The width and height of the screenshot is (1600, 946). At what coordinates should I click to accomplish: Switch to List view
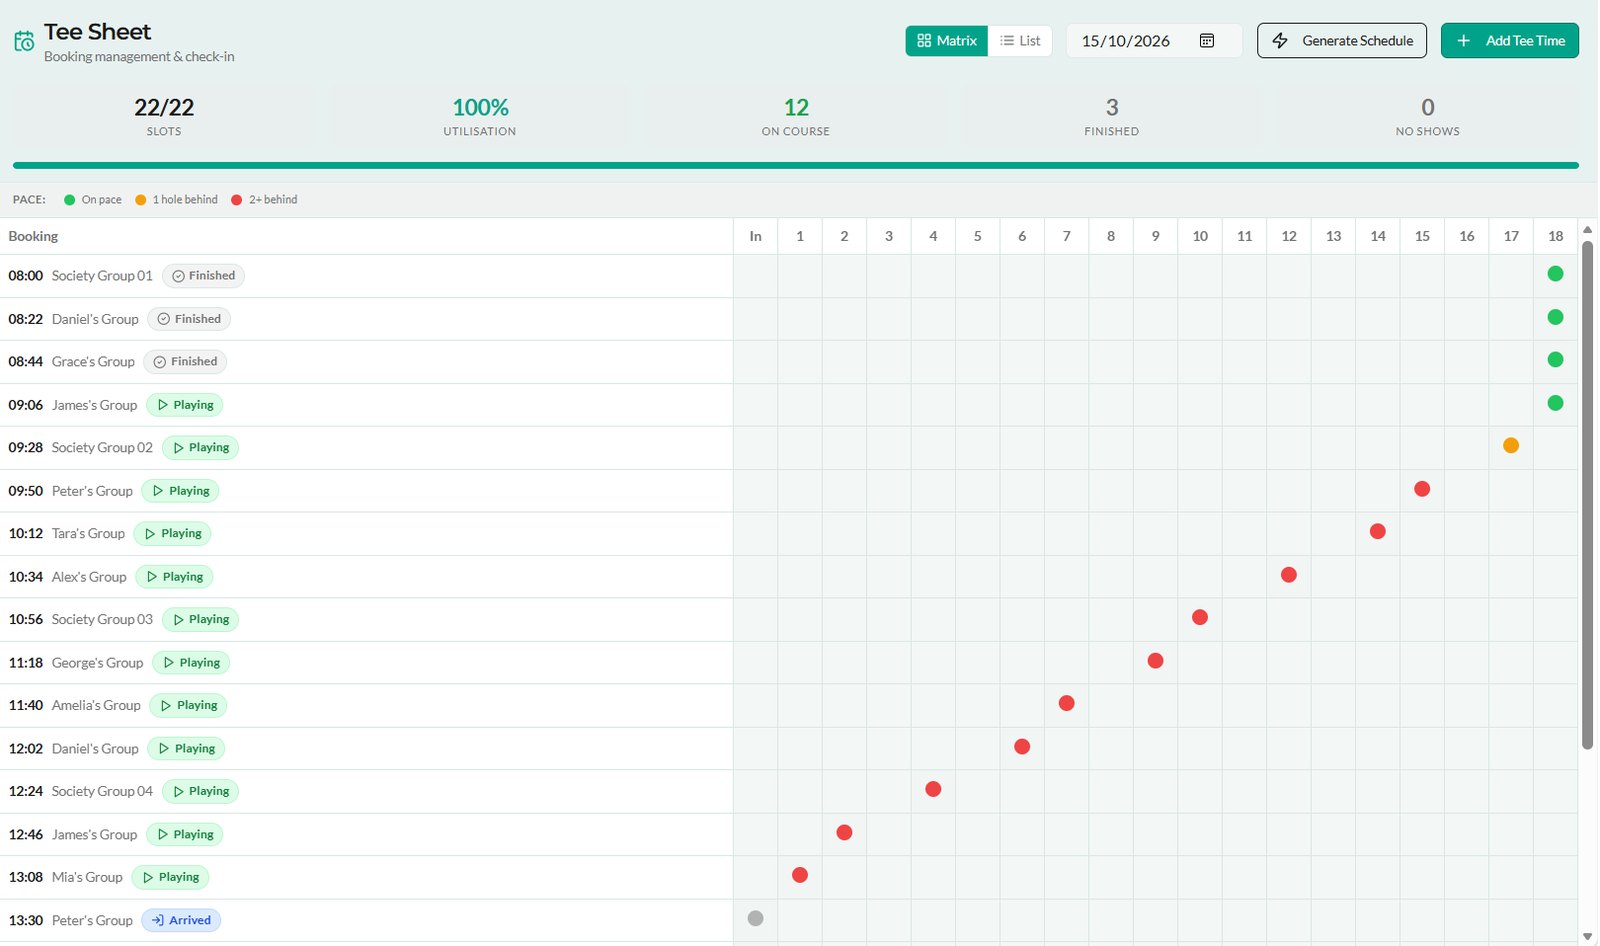tap(1020, 41)
